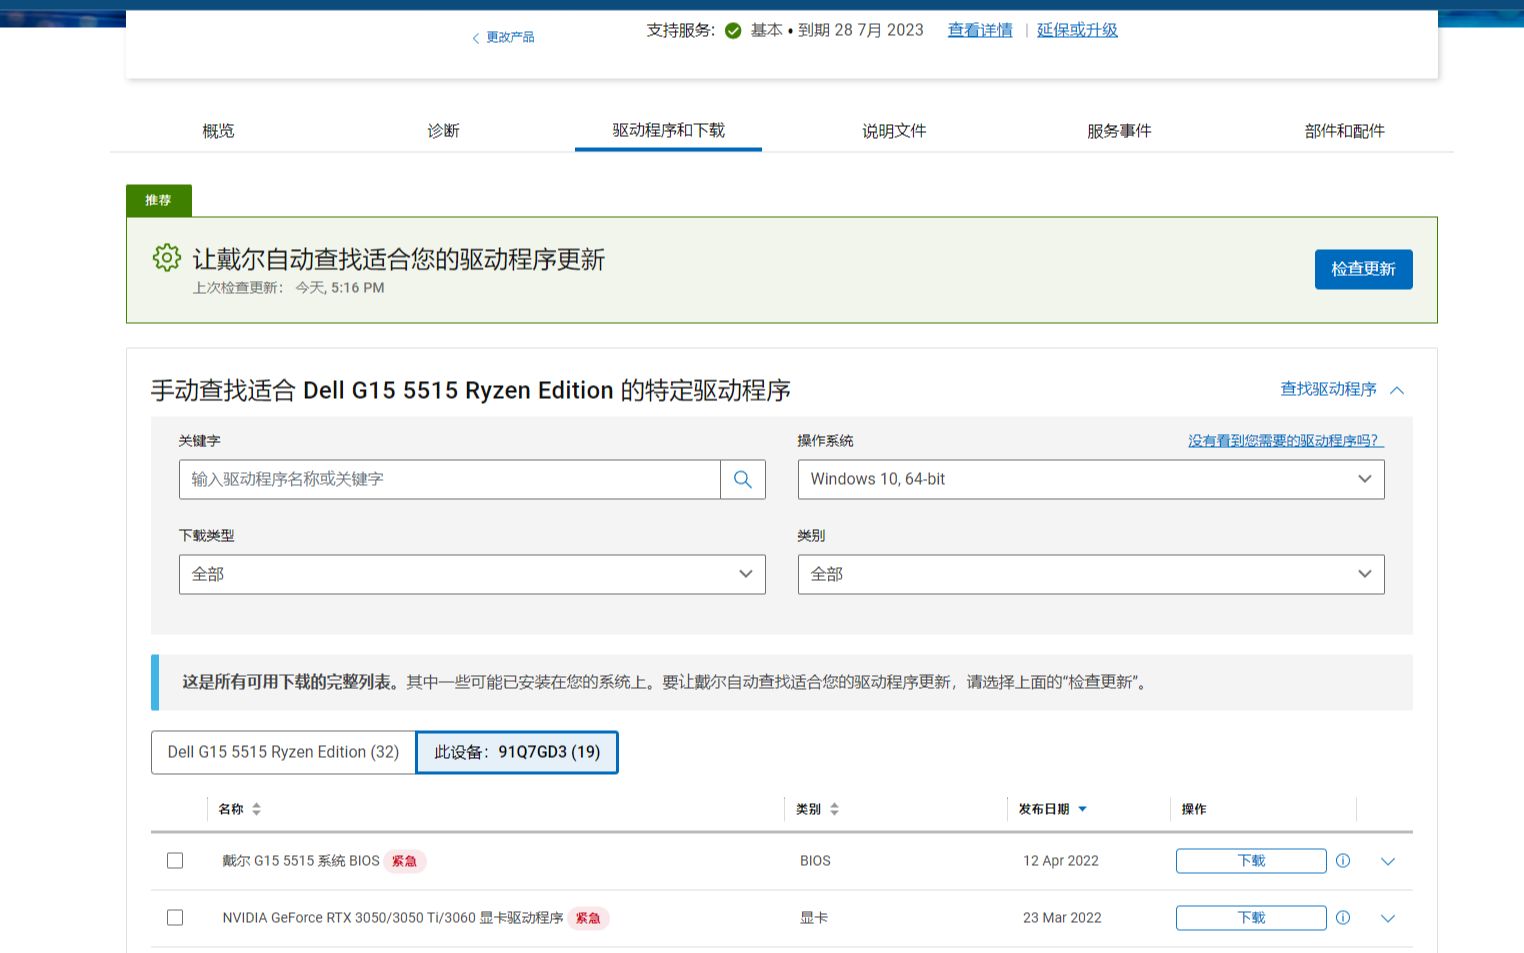Click the 12 Apr 2022 date cell
The height and width of the screenshot is (953, 1524).
[x=1061, y=861]
